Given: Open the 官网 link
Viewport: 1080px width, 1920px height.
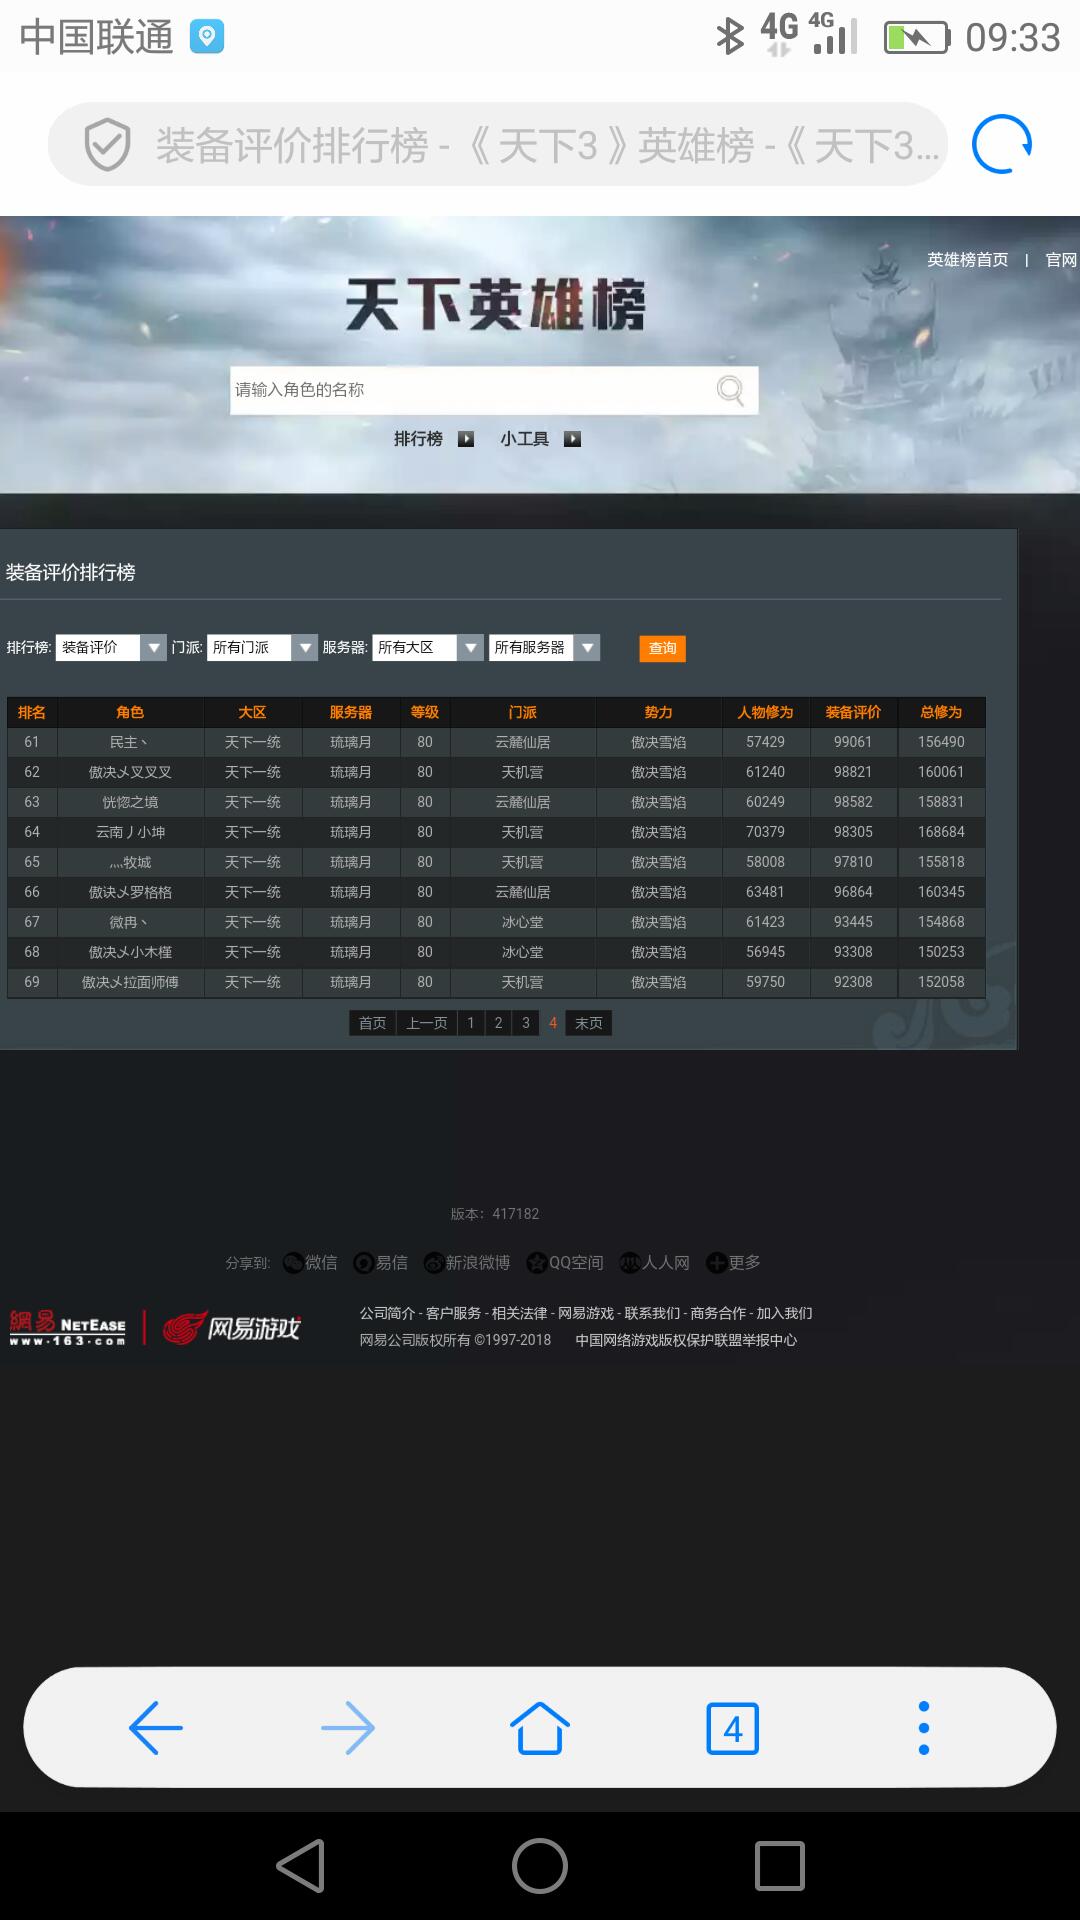Looking at the screenshot, I should 1061,260.
